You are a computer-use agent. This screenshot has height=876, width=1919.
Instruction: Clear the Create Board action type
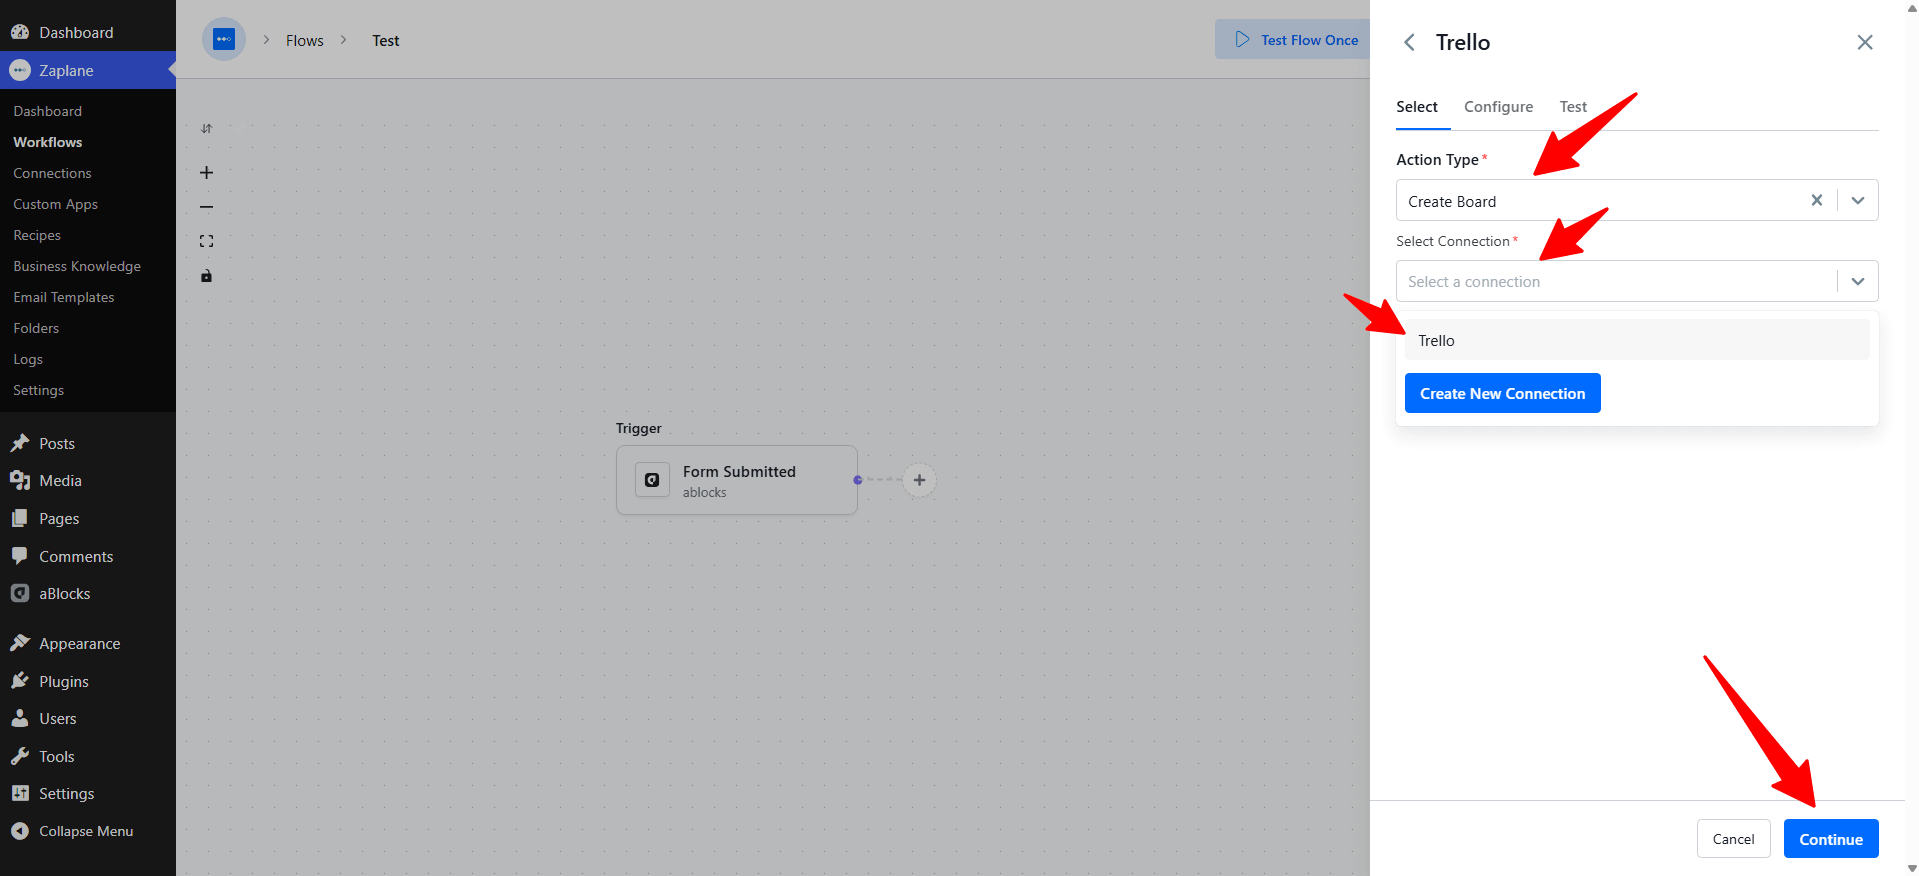1817,200
